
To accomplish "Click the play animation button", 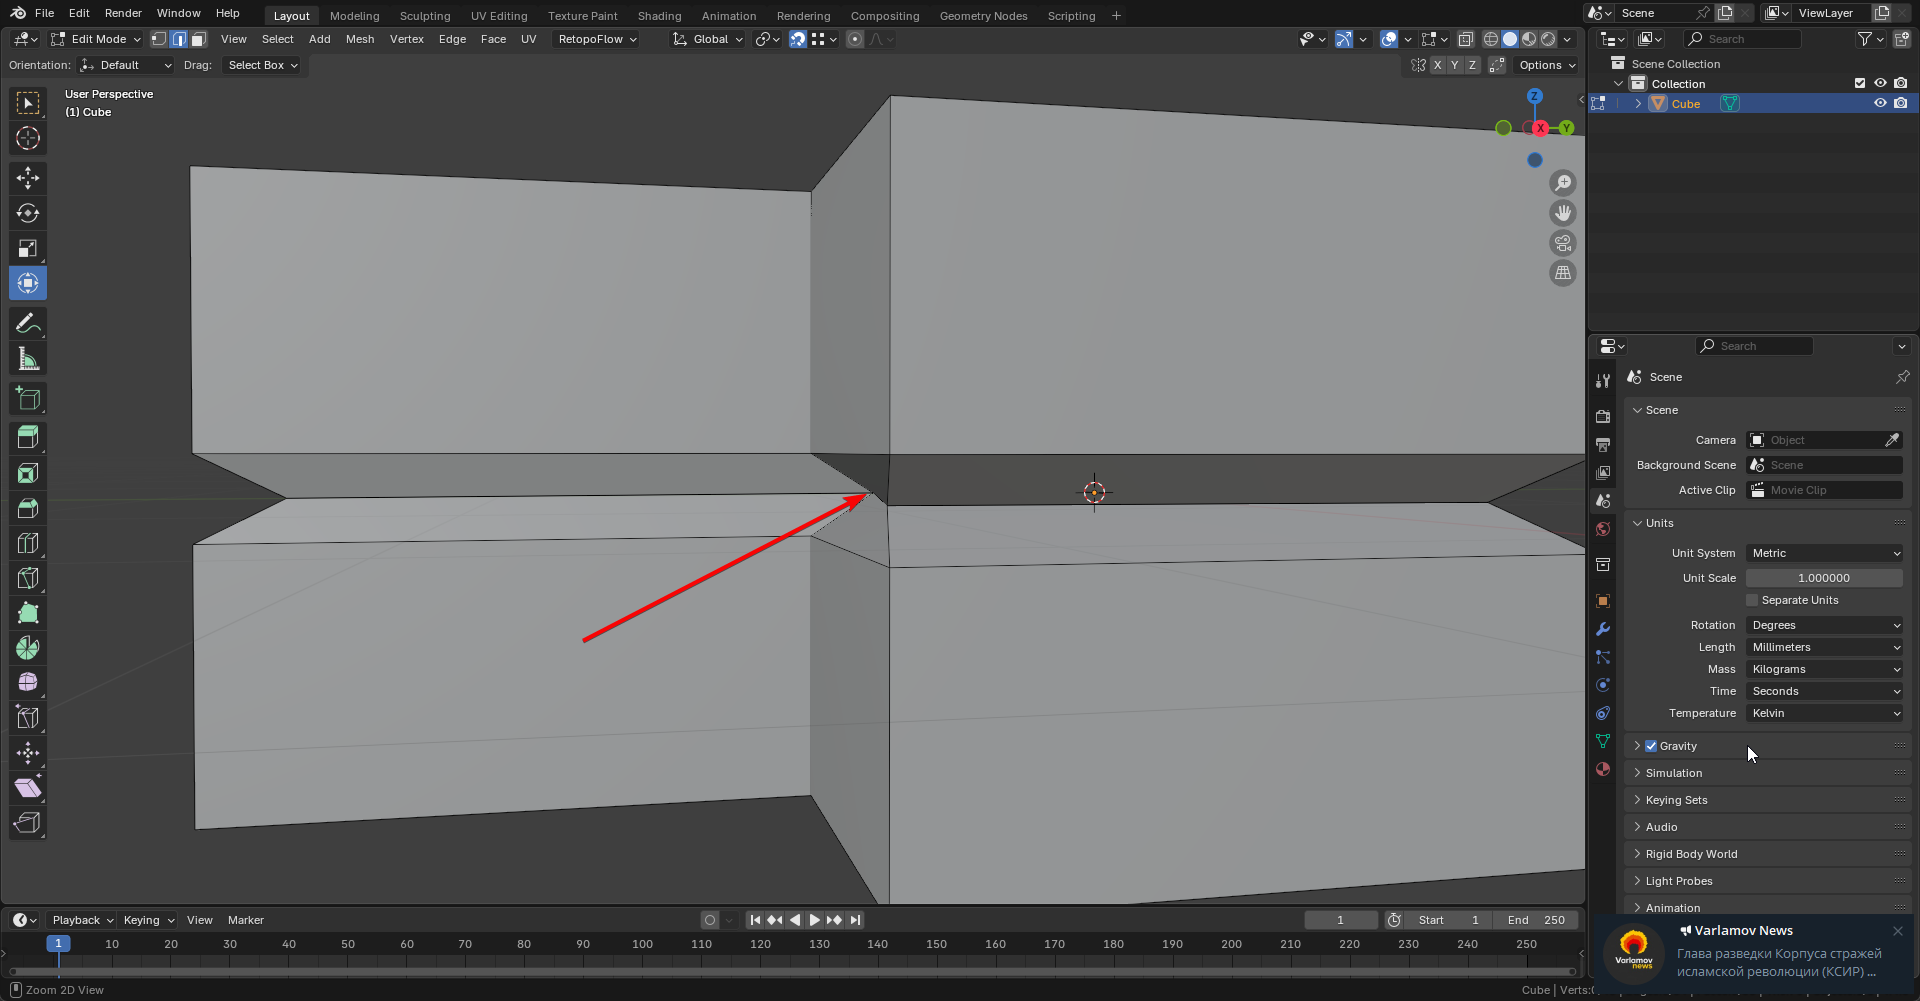I will click(x=815, y=920).
